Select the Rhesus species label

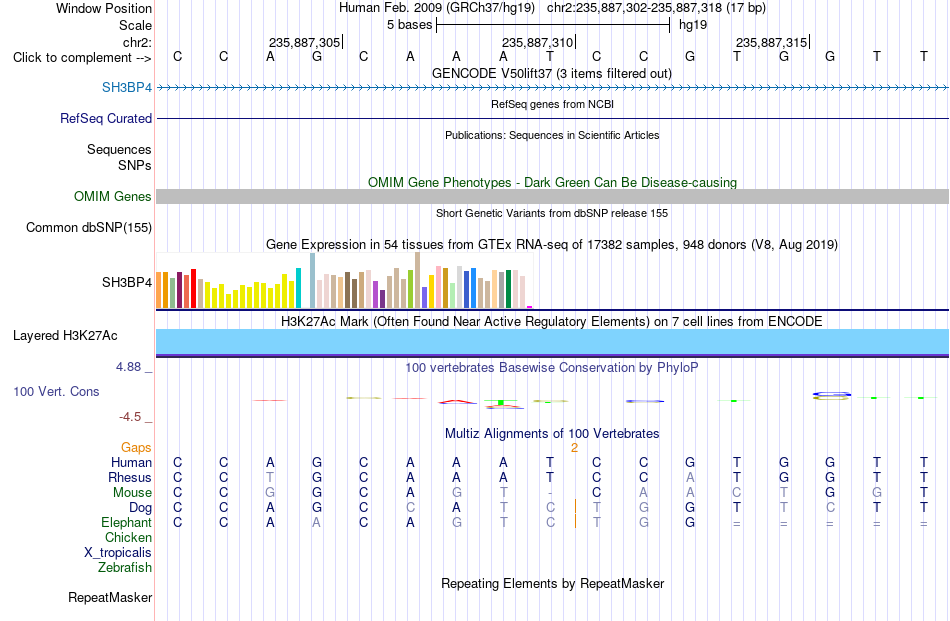coord(130,477)
